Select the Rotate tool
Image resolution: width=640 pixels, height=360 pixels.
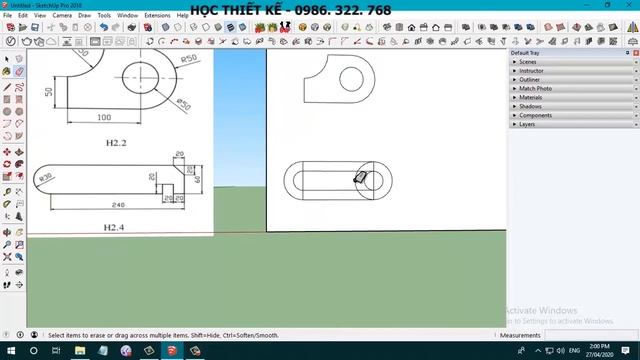(7, 164)
